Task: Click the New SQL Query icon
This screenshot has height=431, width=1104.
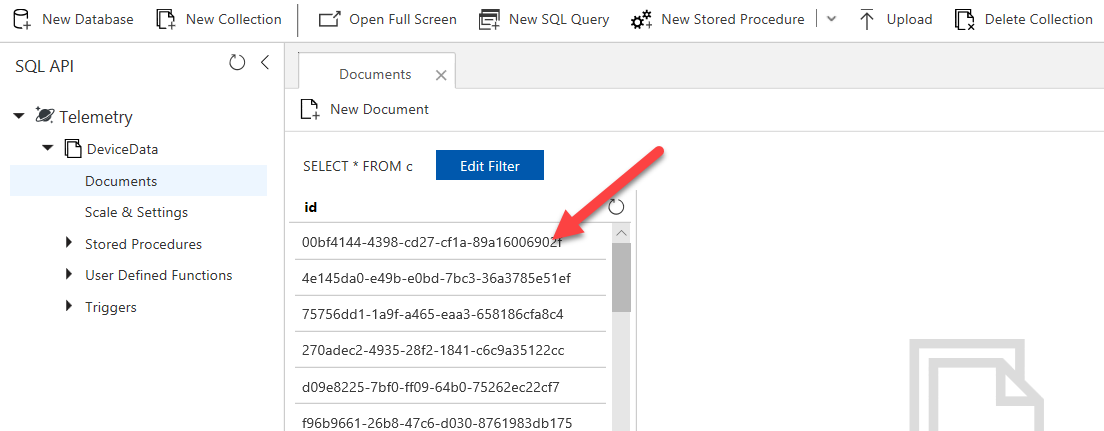Action: tap(489, 19)
